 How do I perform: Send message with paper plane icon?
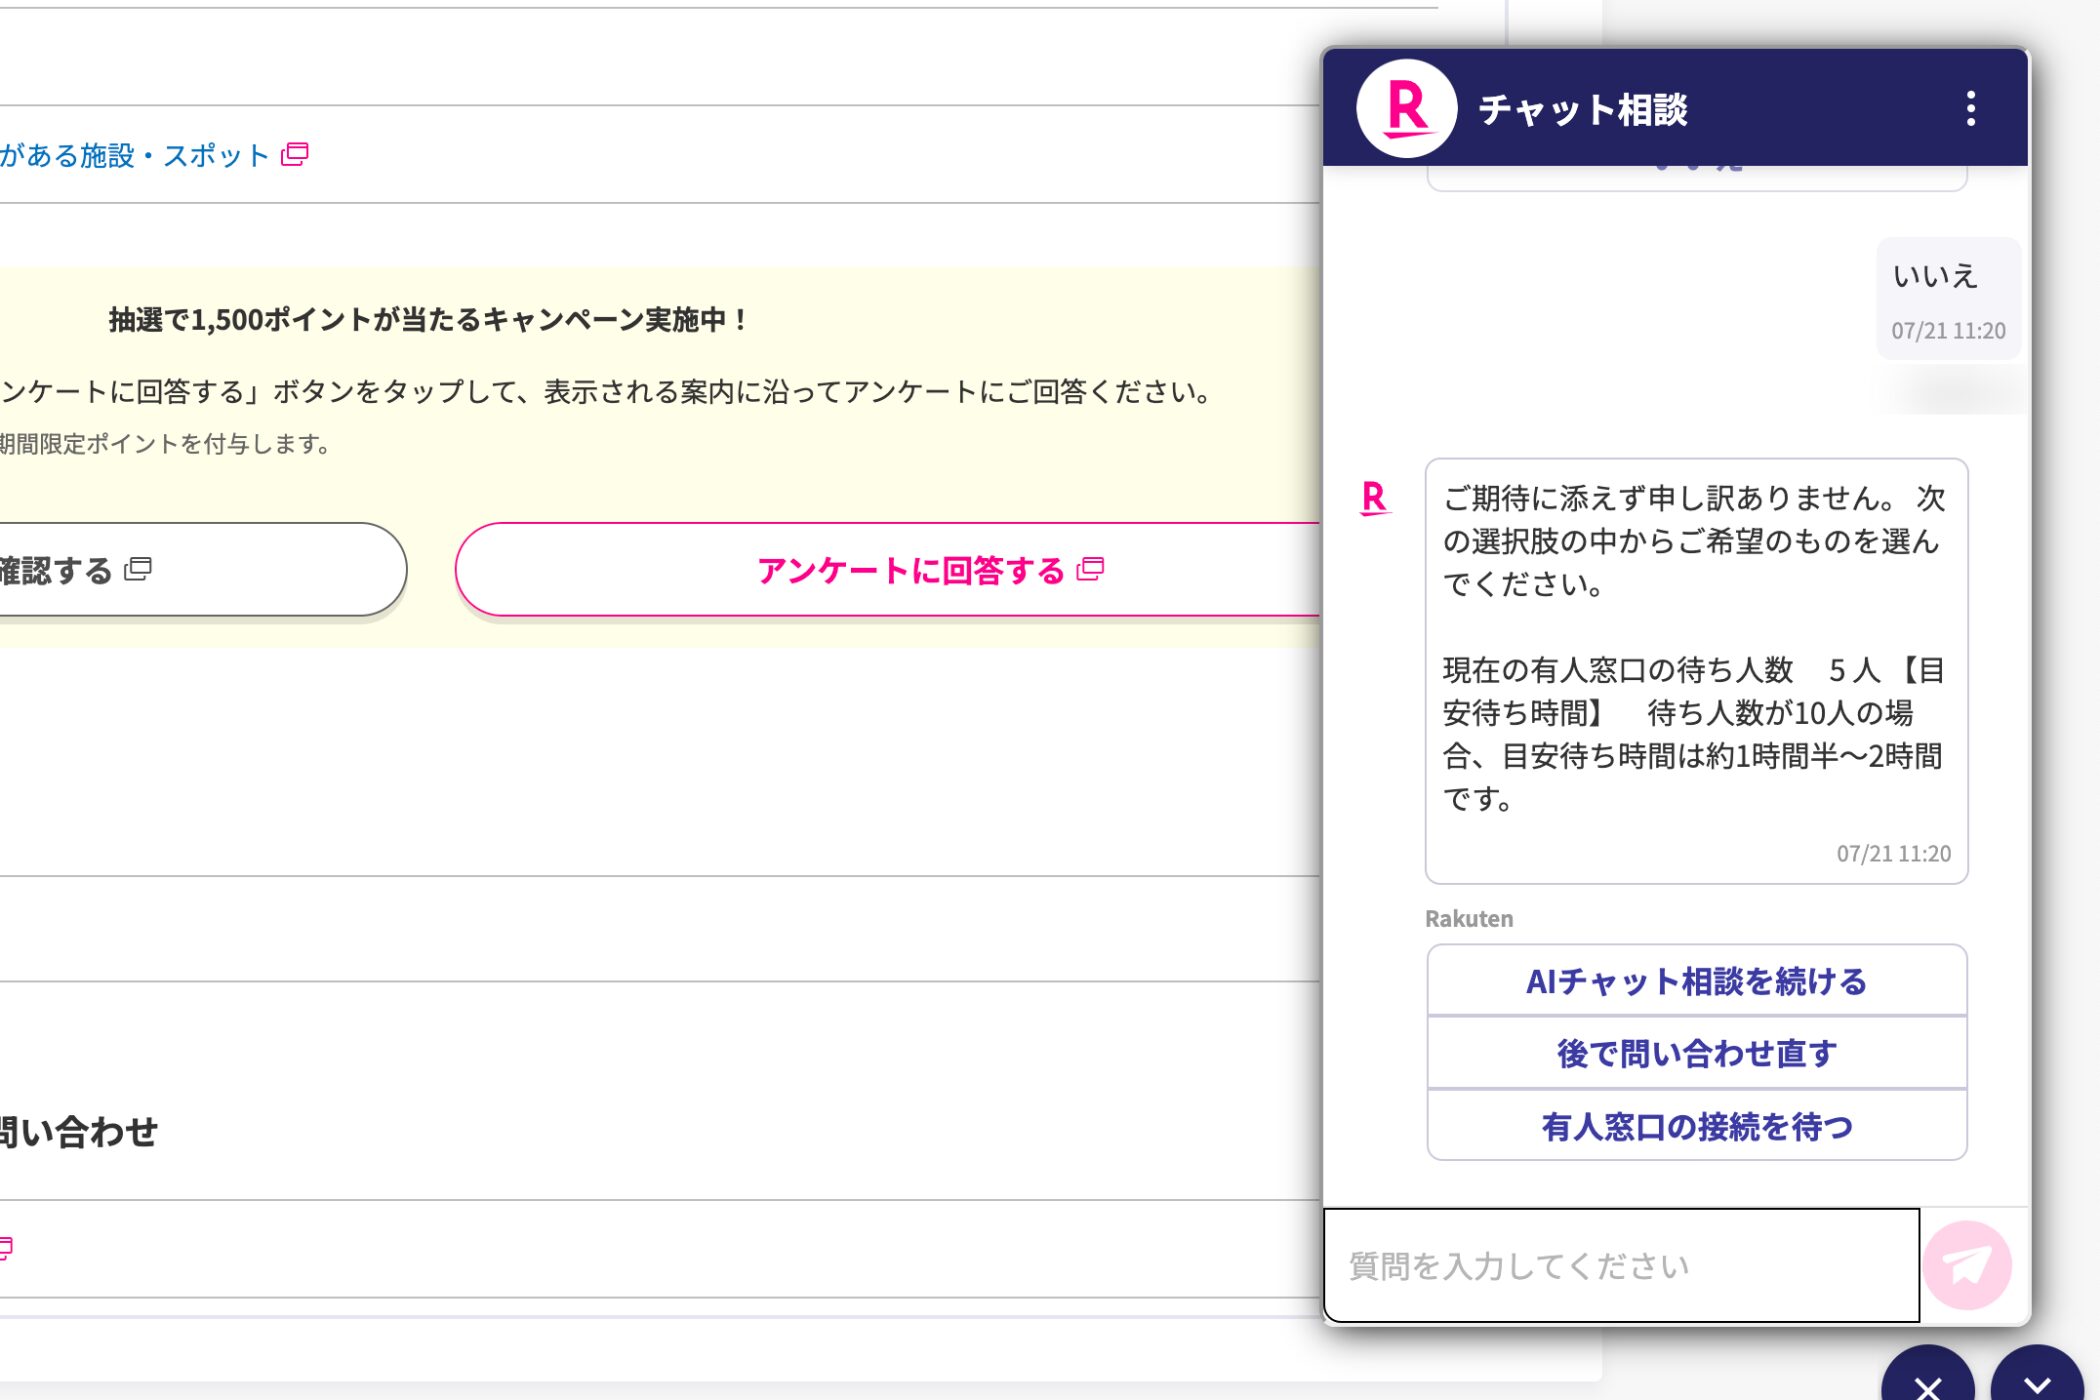(x=1967, y=1265)
